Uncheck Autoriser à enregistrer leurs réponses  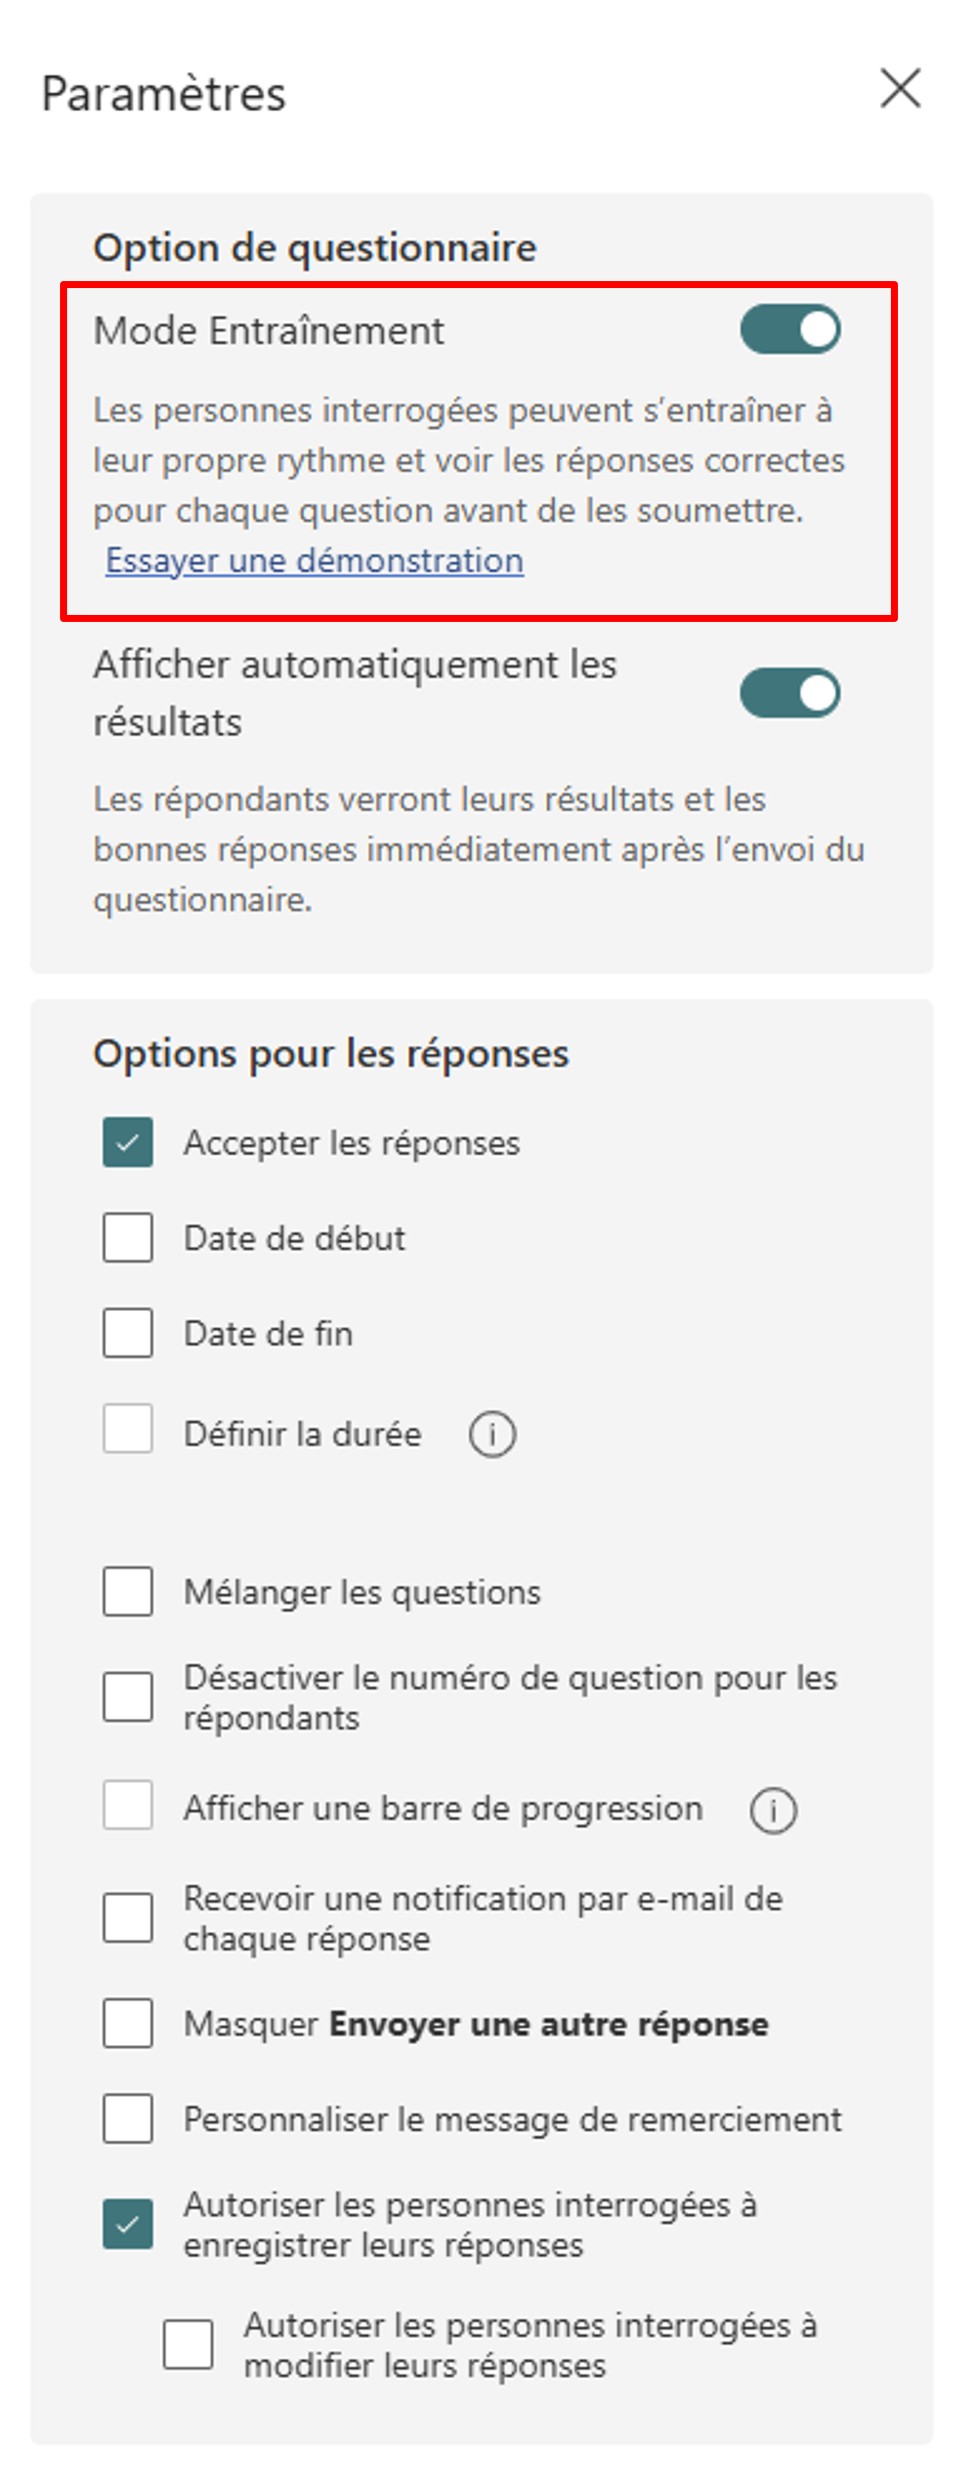pos(128,2224)
